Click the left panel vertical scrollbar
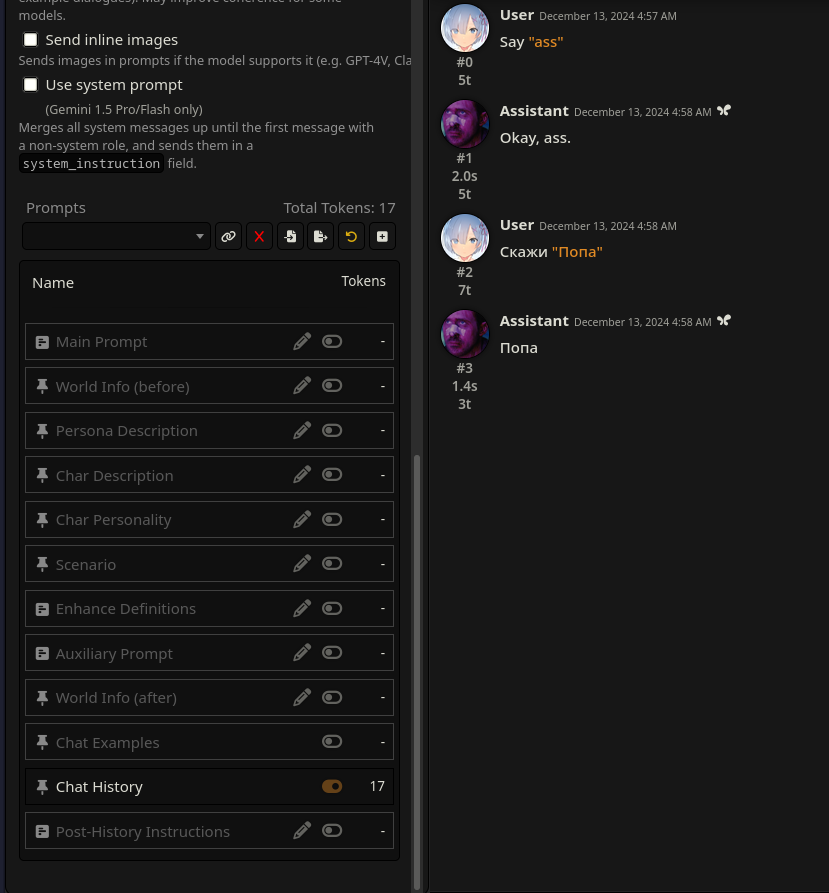 417,672
